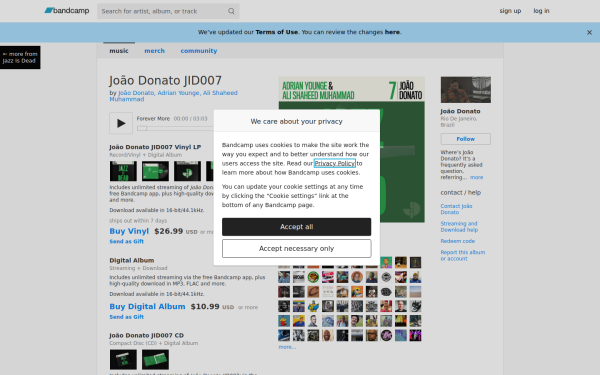Open second CD thumbnail image
Image resolution: width=600 pixels, height=375 pixels.
point(155,359)
